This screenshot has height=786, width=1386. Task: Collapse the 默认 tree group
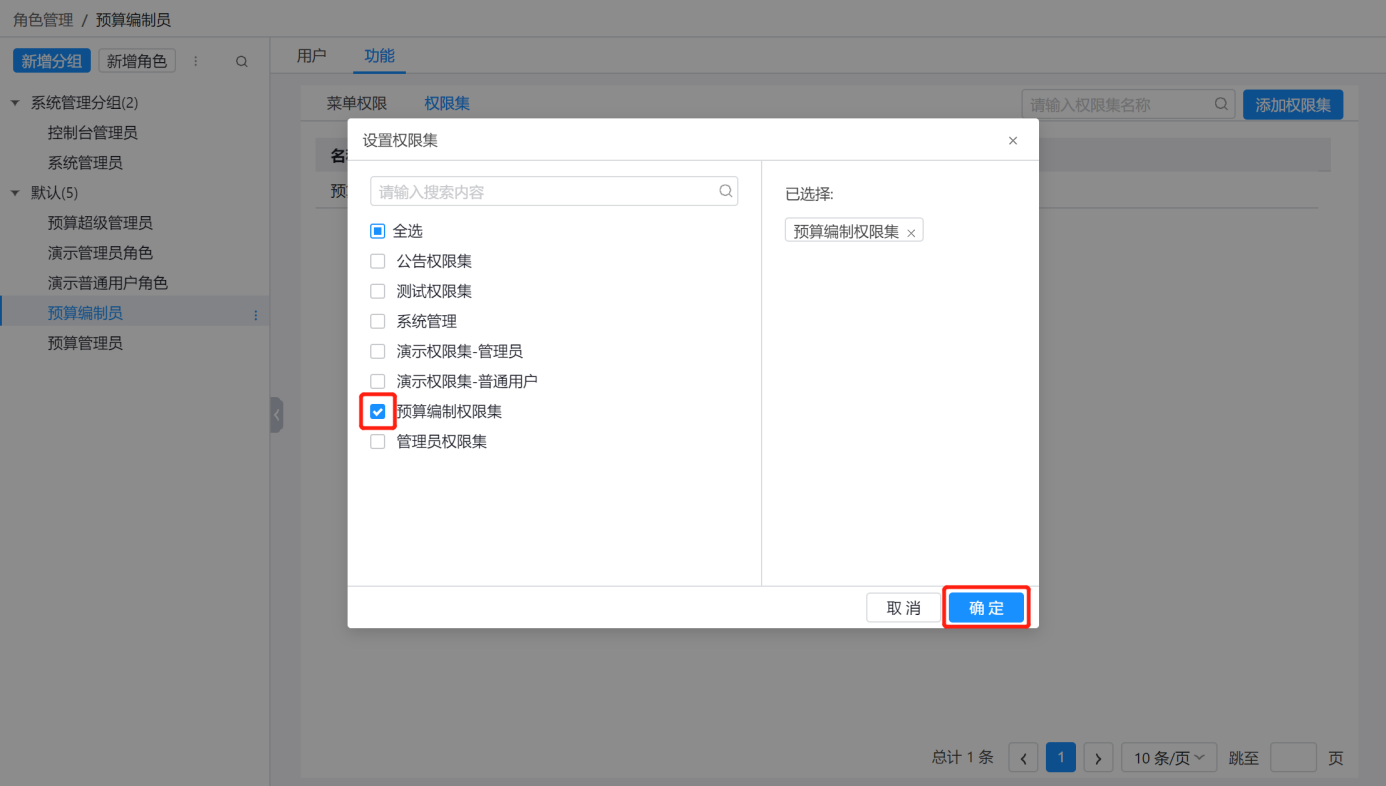(x=15, y=192)
